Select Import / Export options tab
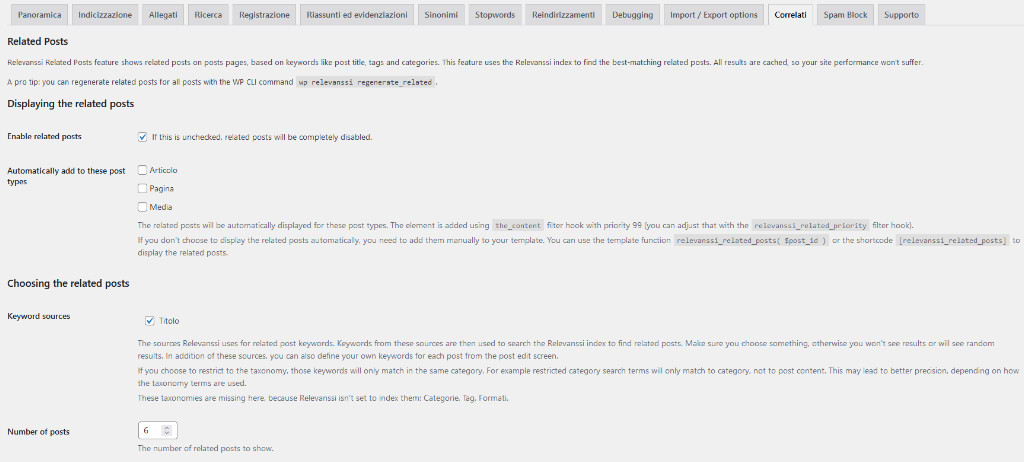Image resolution: width=1024 pixels, height=462 pixels. (713, 14)
